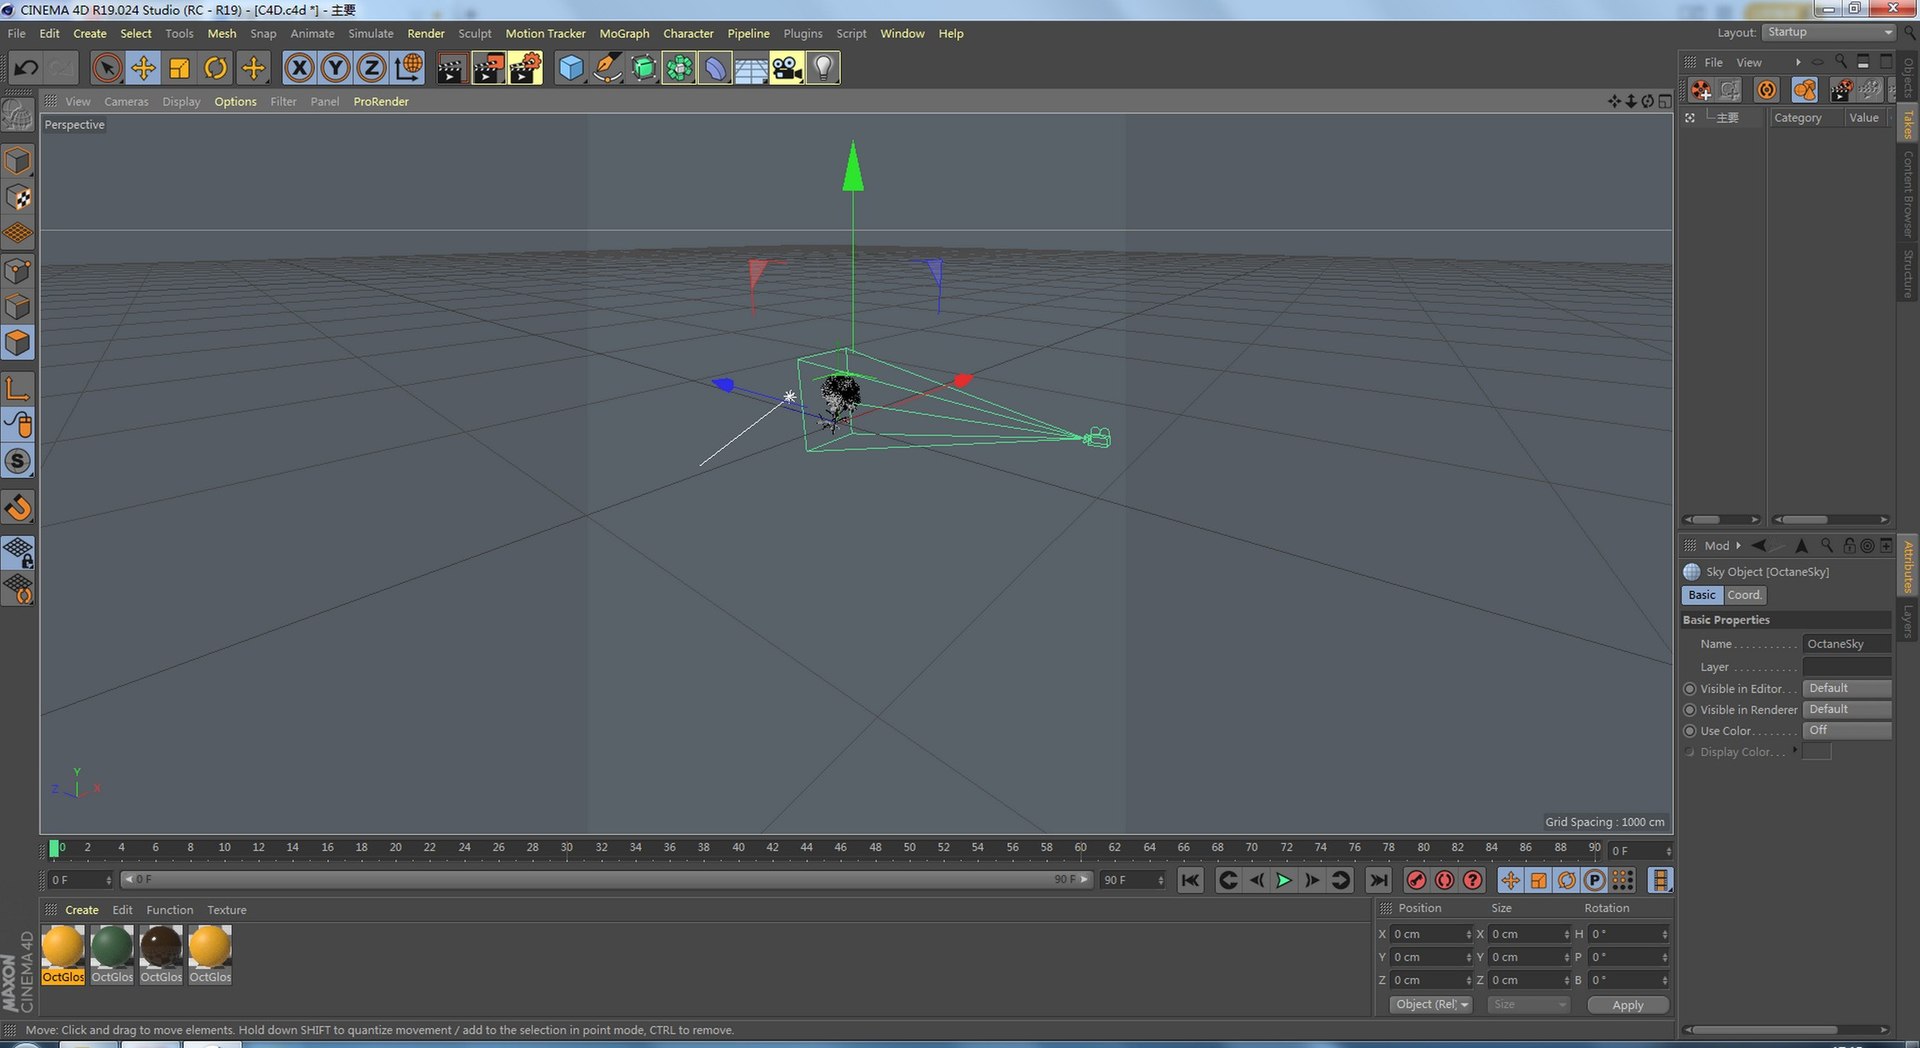The image size is (1920, 1048).
Task: Open the MoGraph menu
Action: click(x=624, y=33)
